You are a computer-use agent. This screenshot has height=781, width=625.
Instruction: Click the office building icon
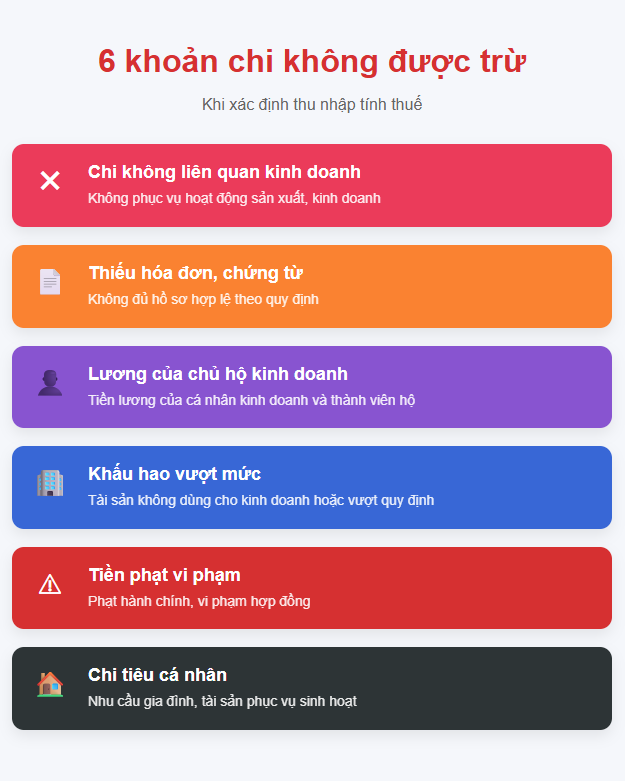point(50,484)
